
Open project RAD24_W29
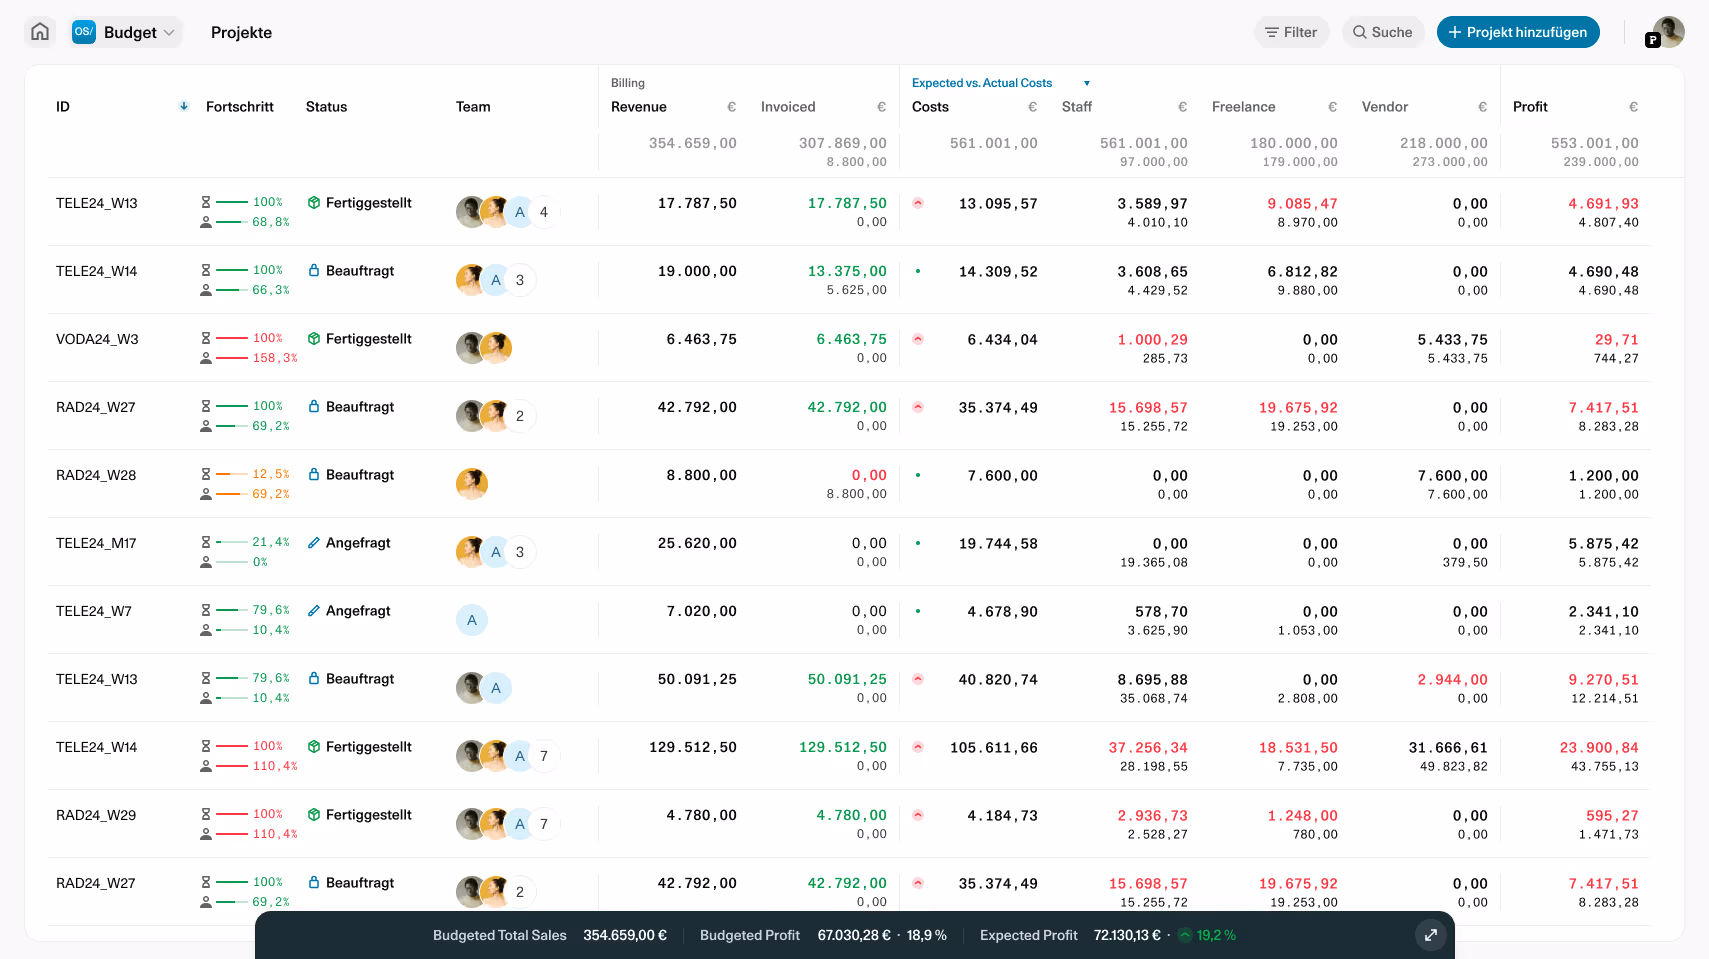click(x=96, y=815)
